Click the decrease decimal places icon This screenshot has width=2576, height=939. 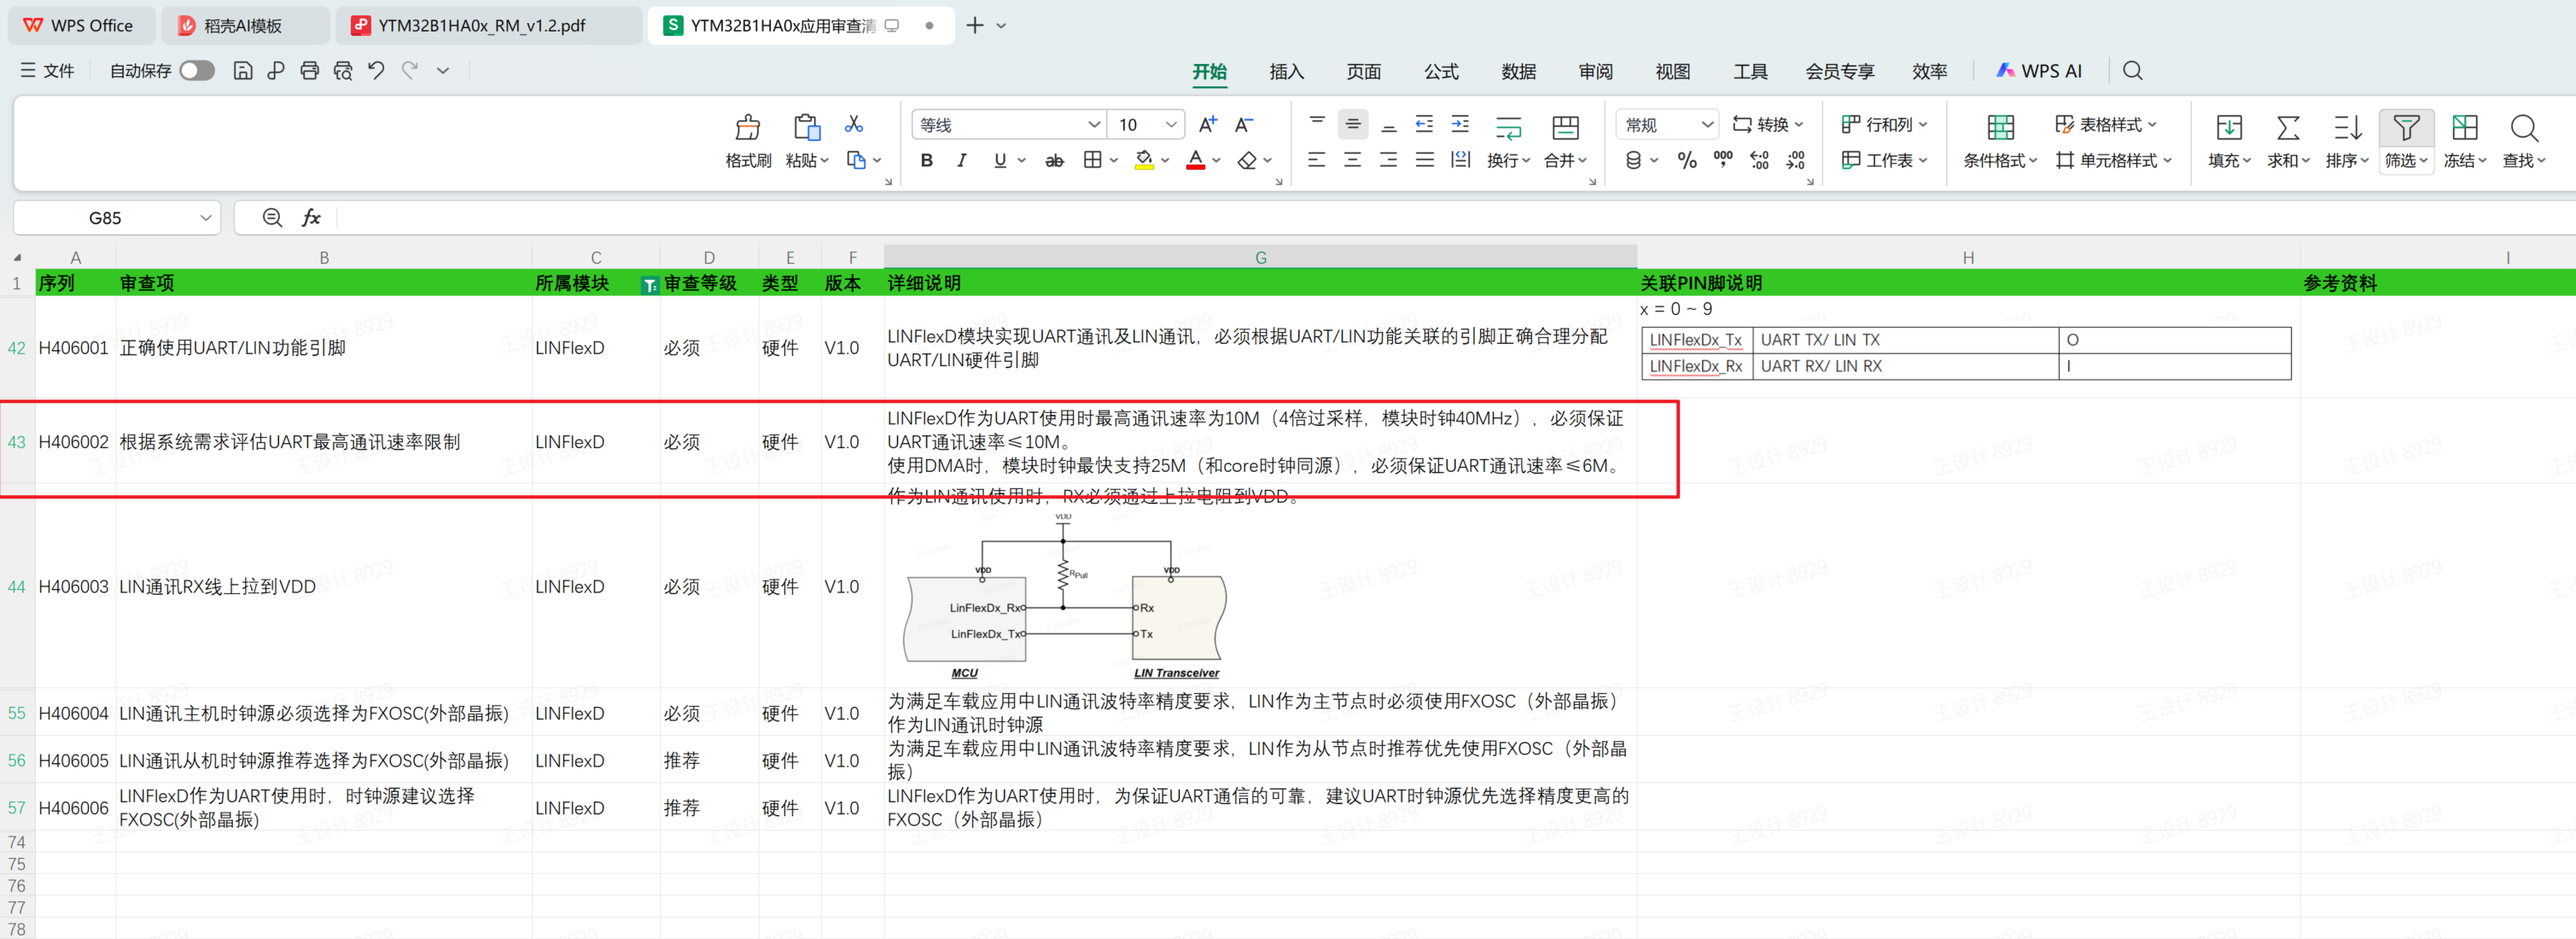click(x=1796, y=160)
